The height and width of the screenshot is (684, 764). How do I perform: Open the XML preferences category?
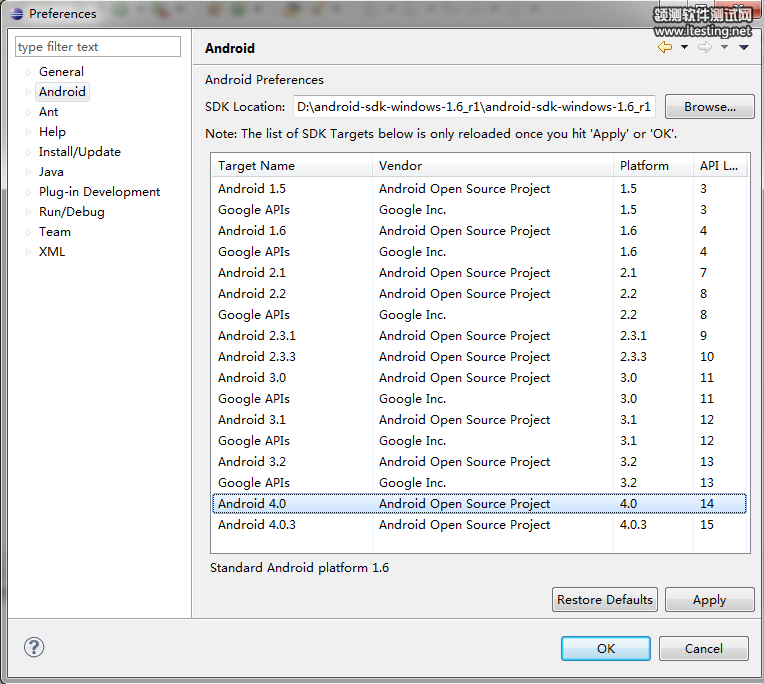point(52,251)
